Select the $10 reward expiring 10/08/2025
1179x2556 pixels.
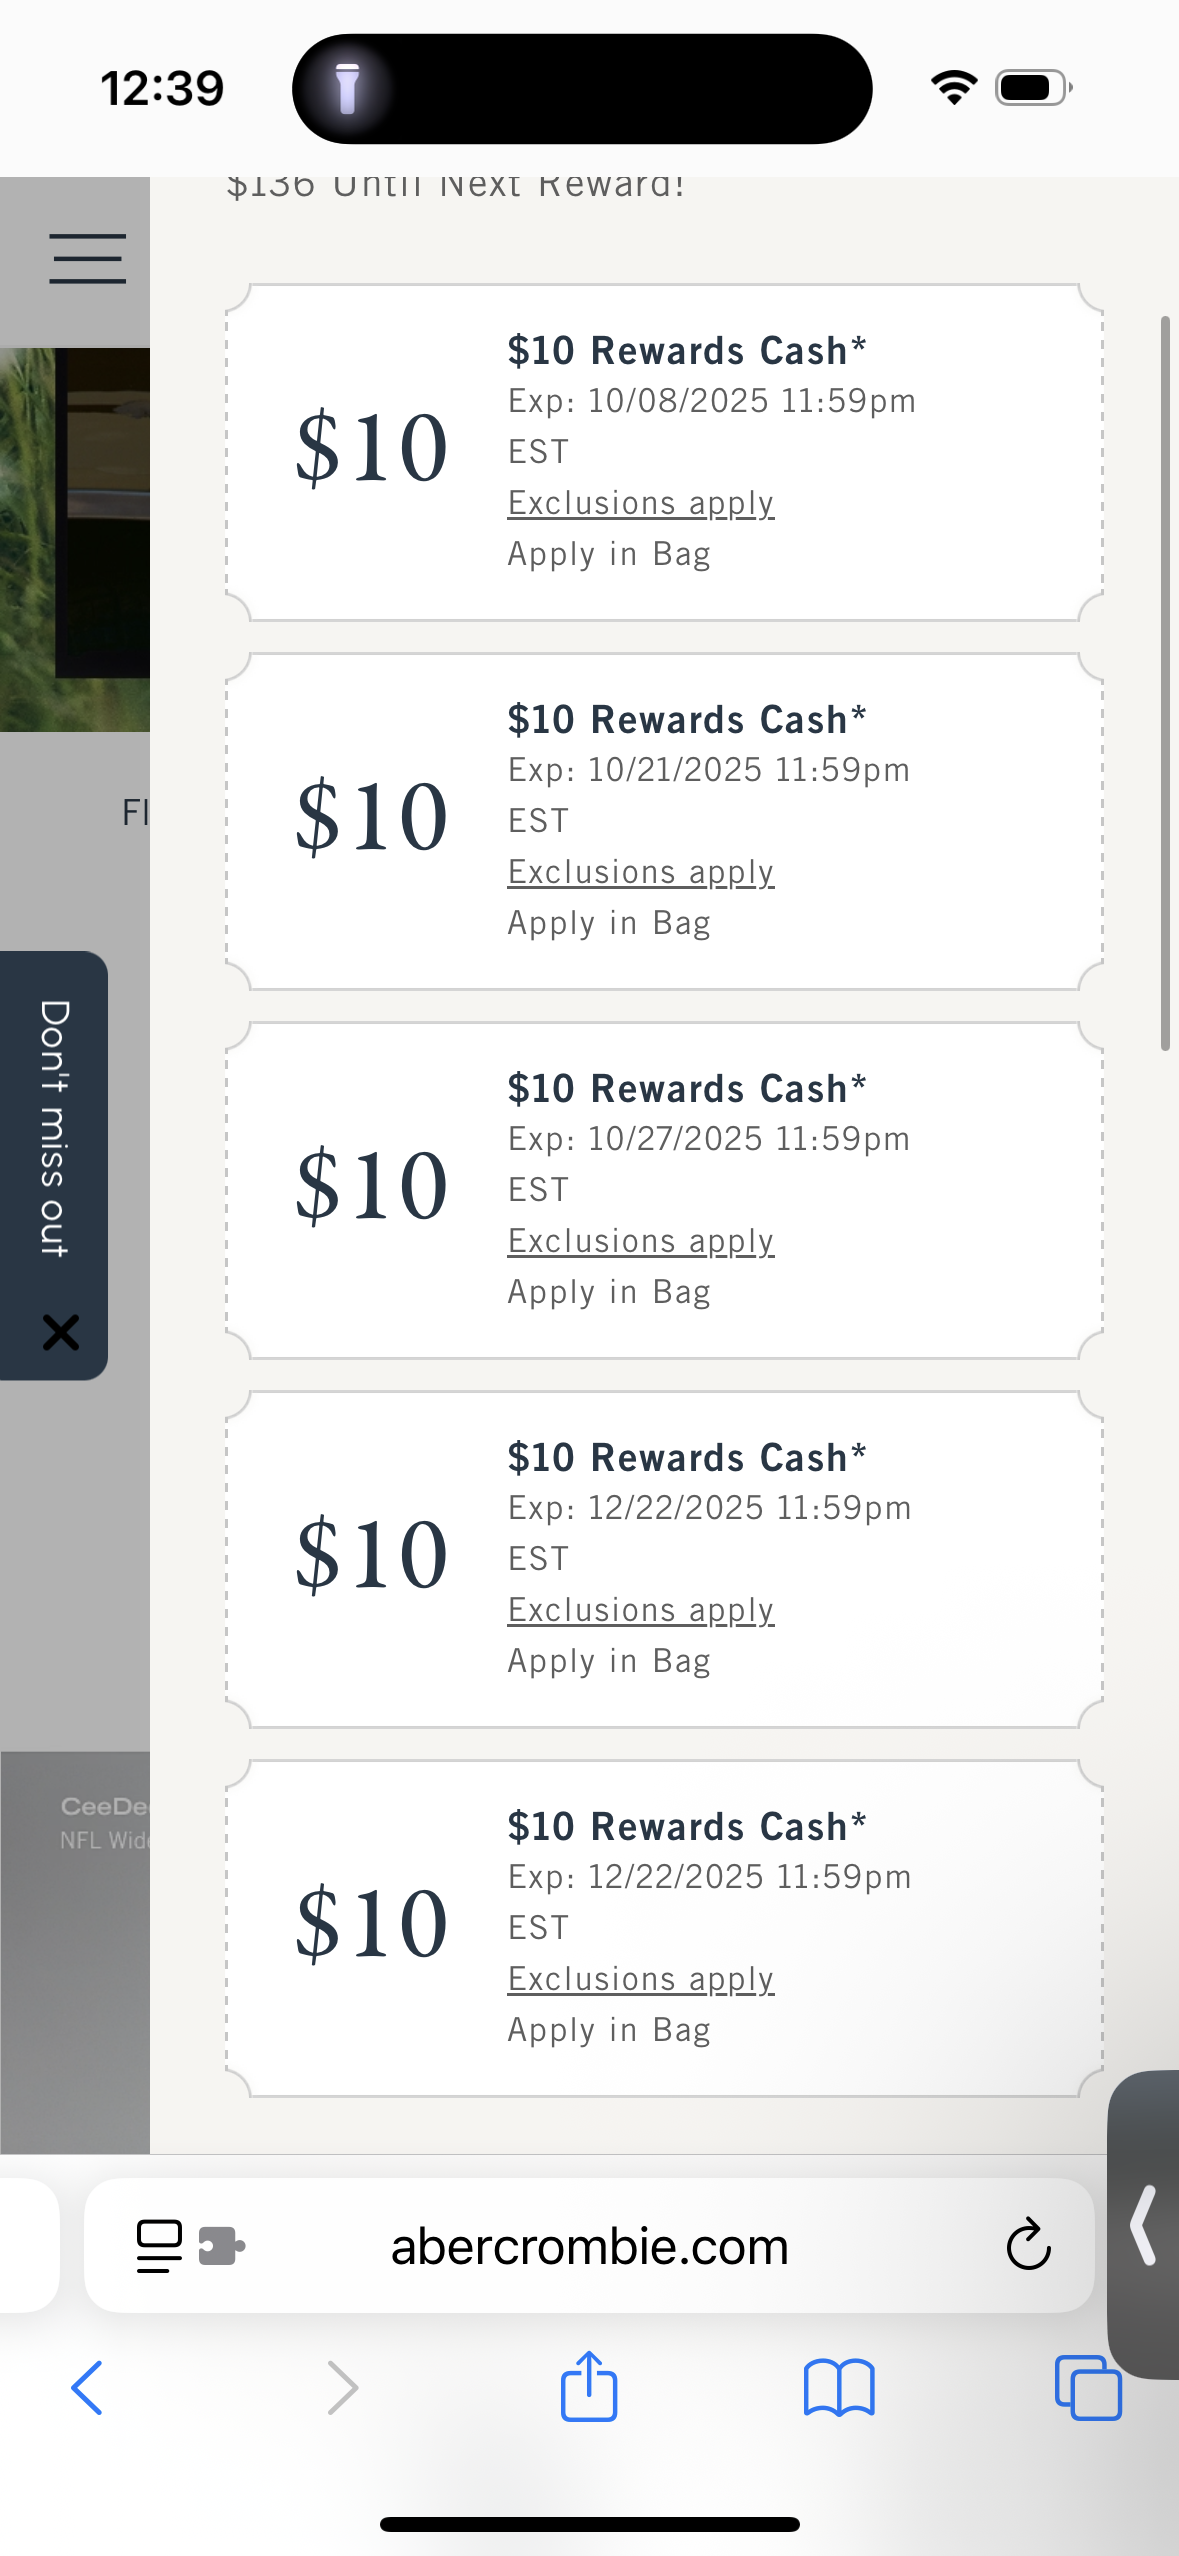click(665, 452)
